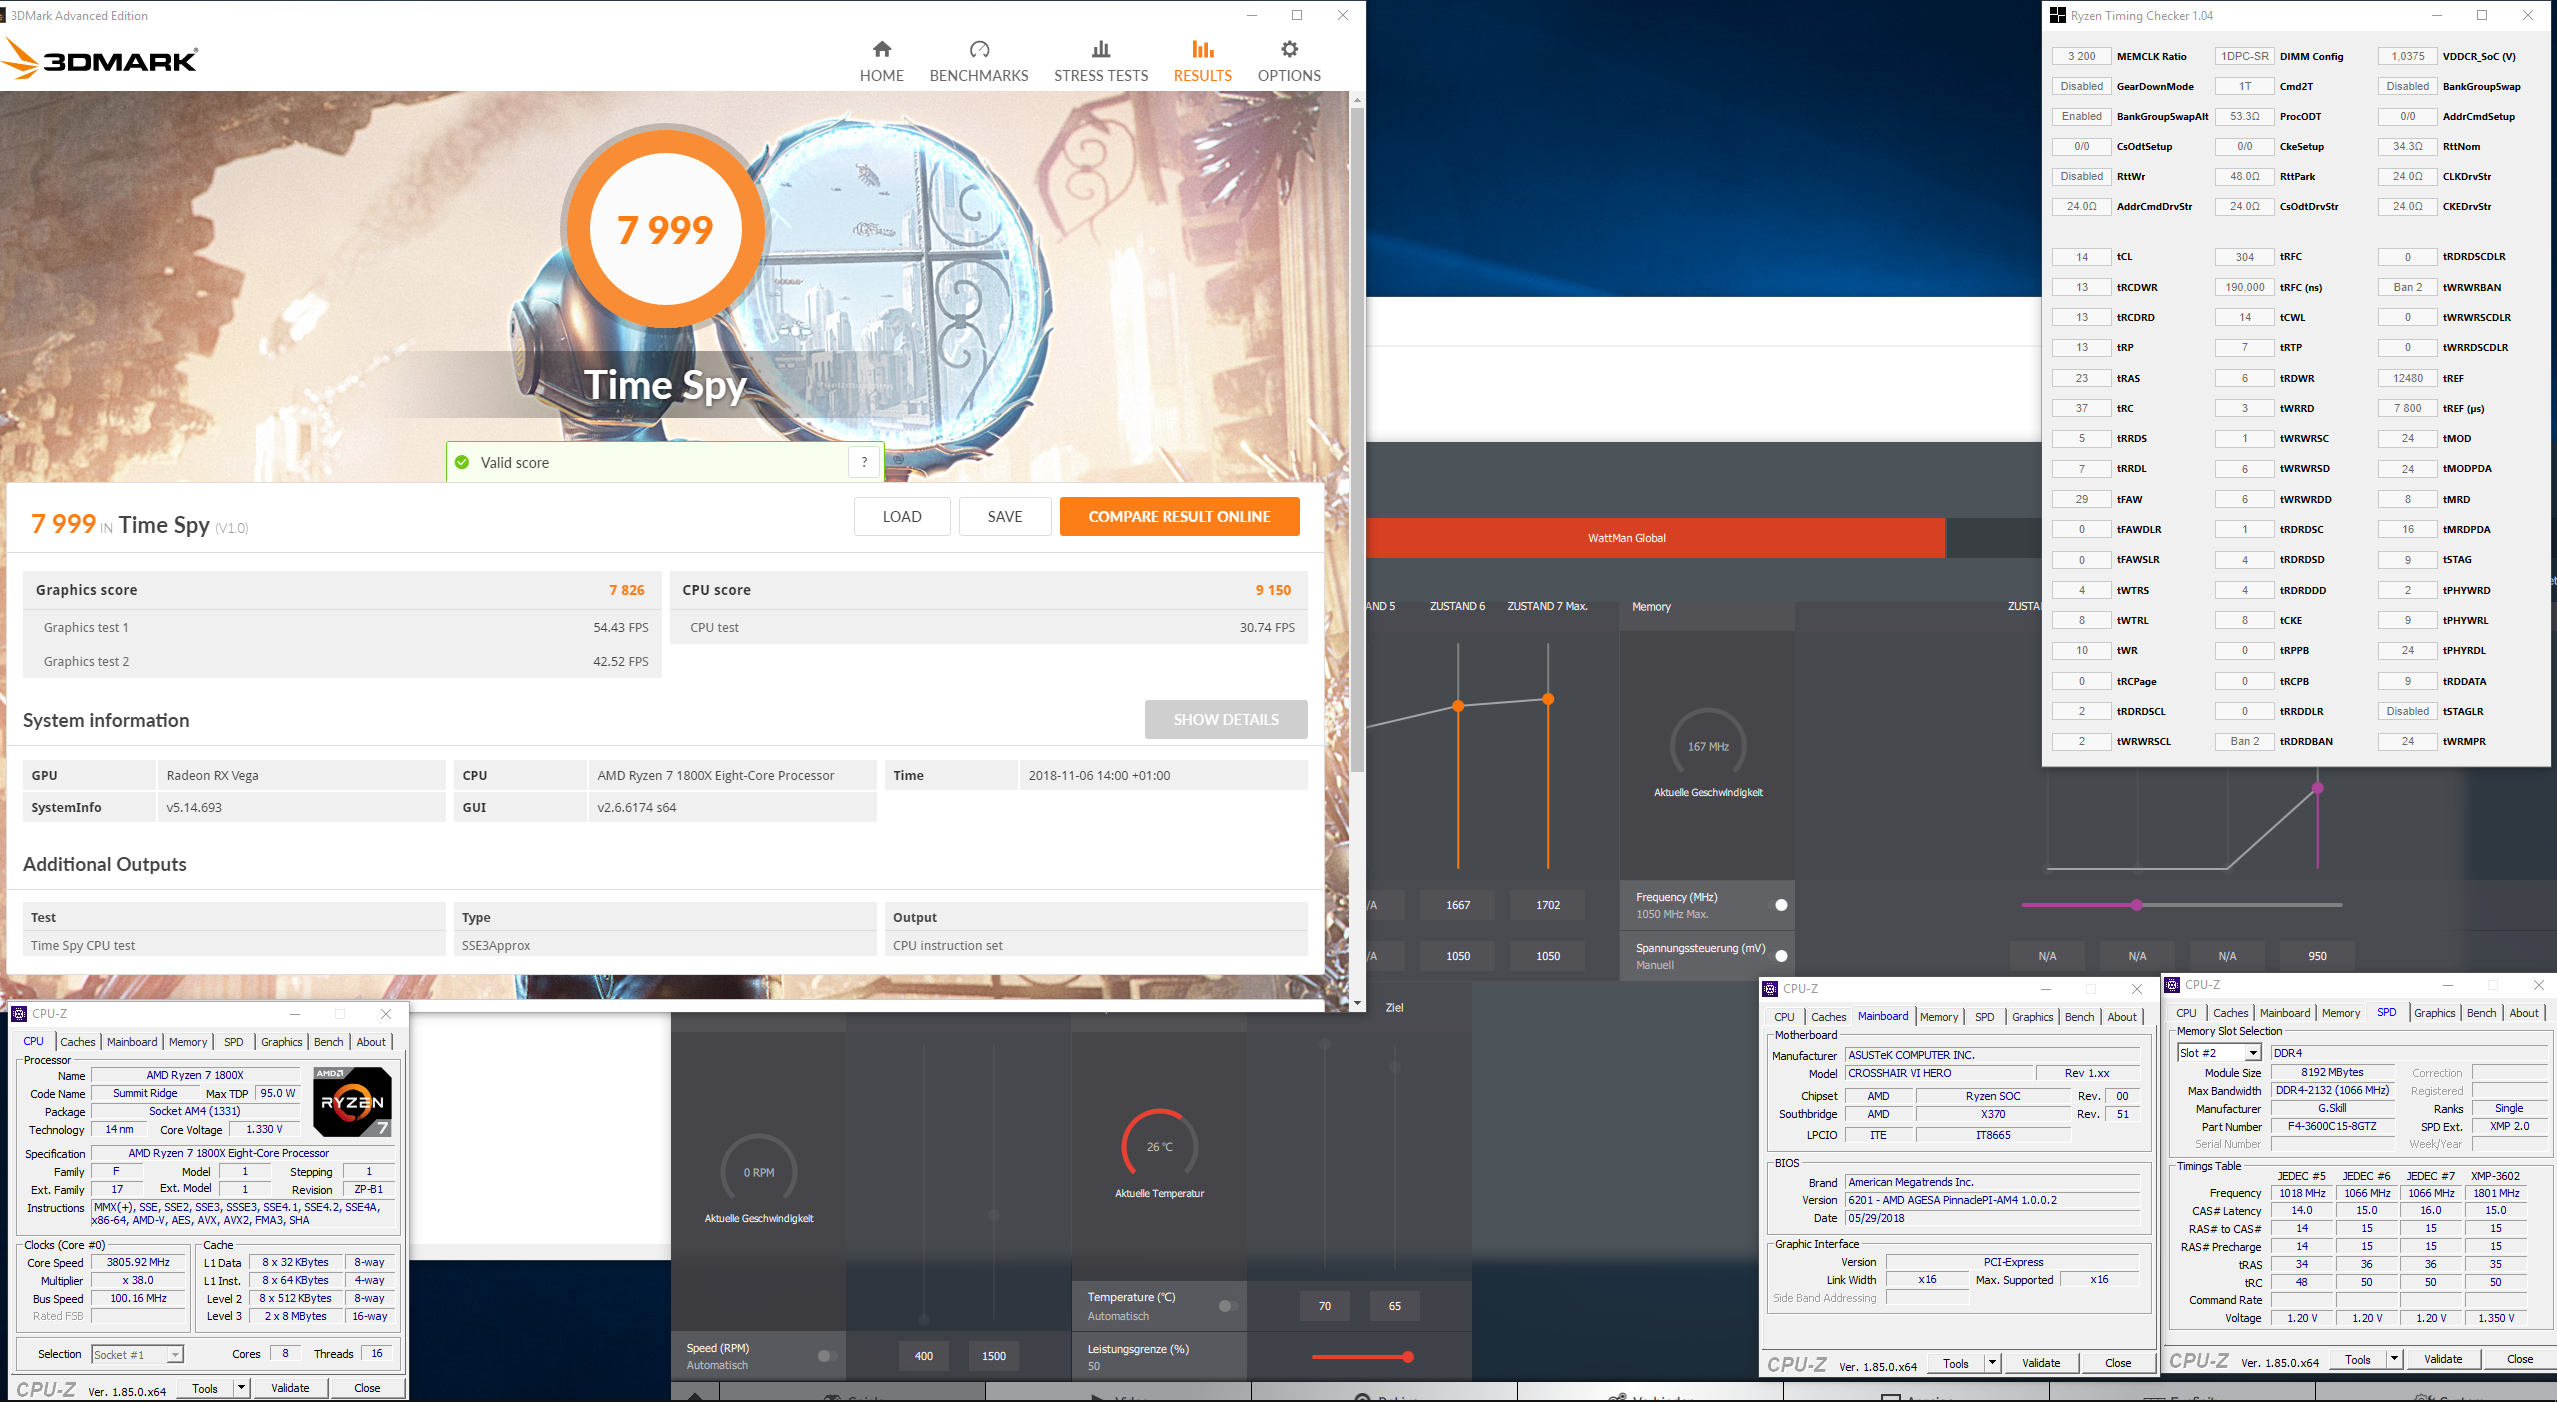Click the Show Details button
2557x1402 pixels.
click(x=1225, y=720)
